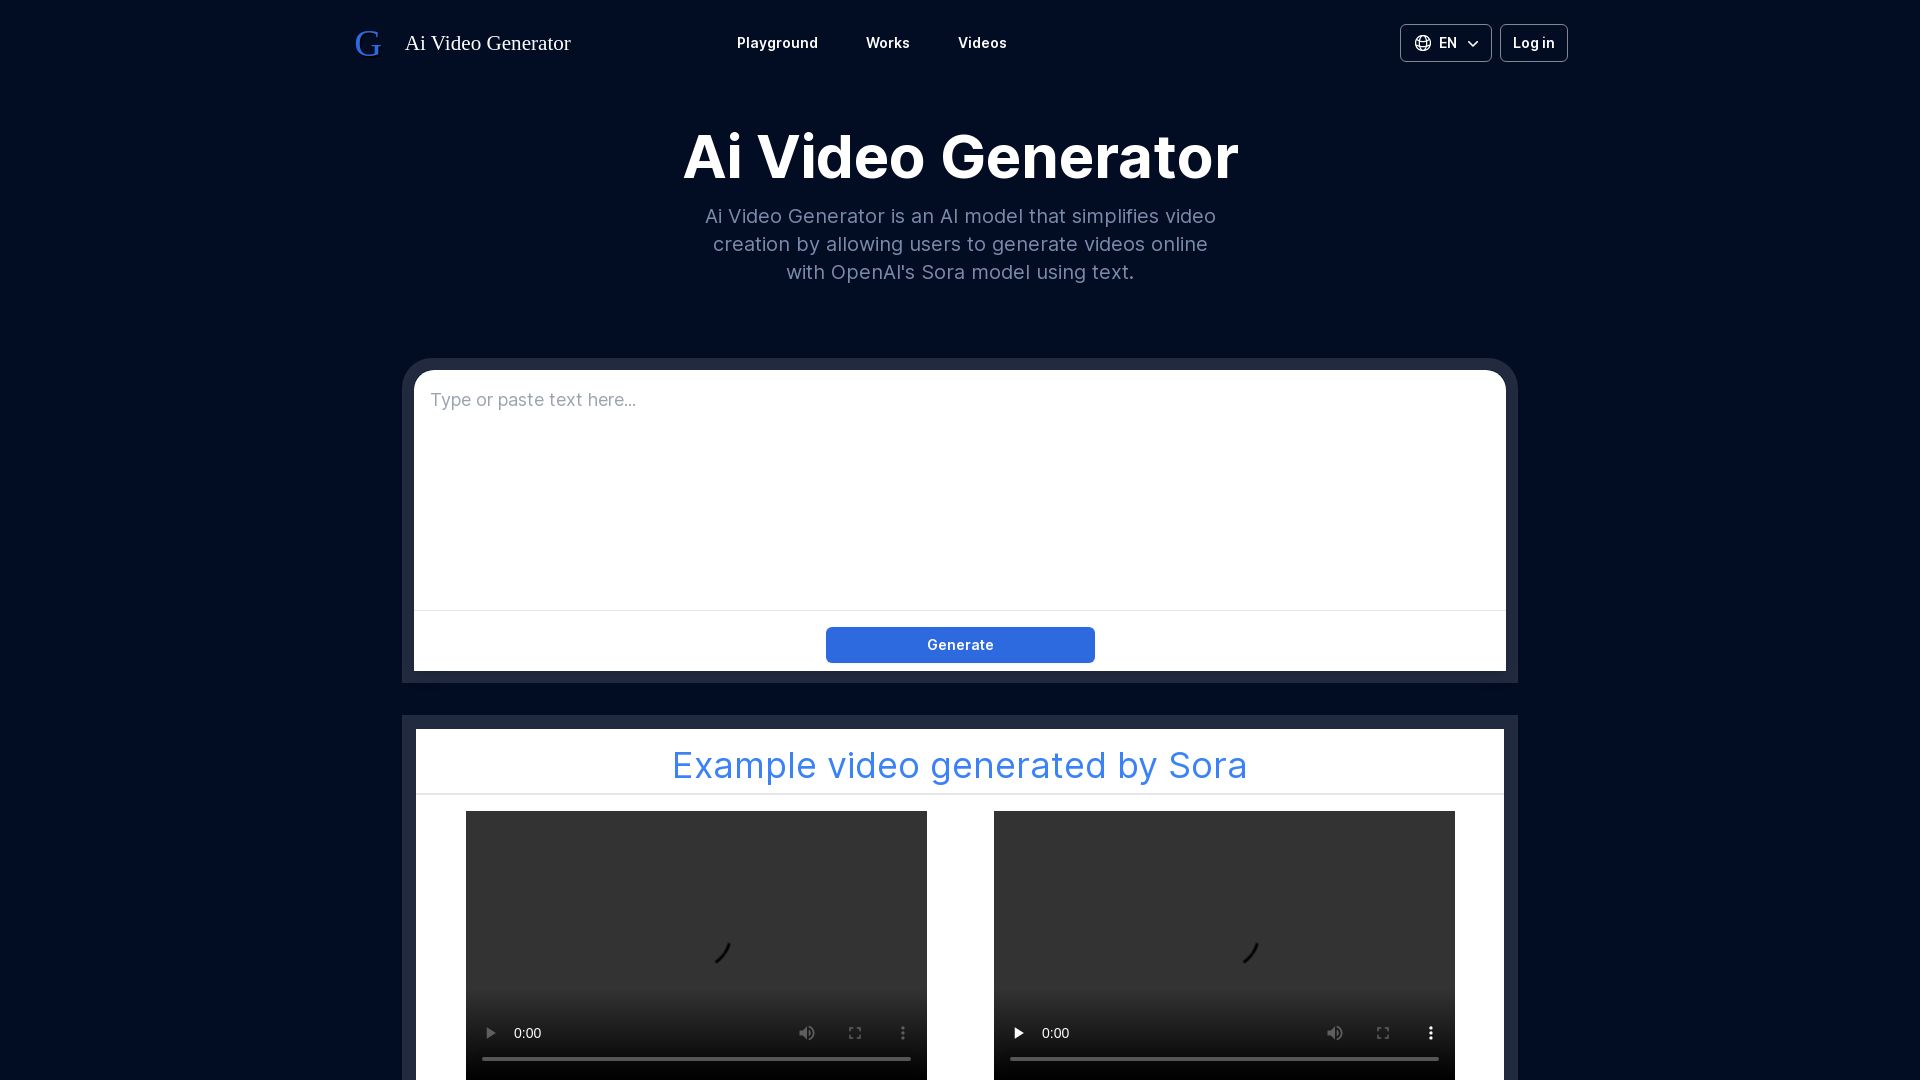Play the left example video

tap(489, 1033)
